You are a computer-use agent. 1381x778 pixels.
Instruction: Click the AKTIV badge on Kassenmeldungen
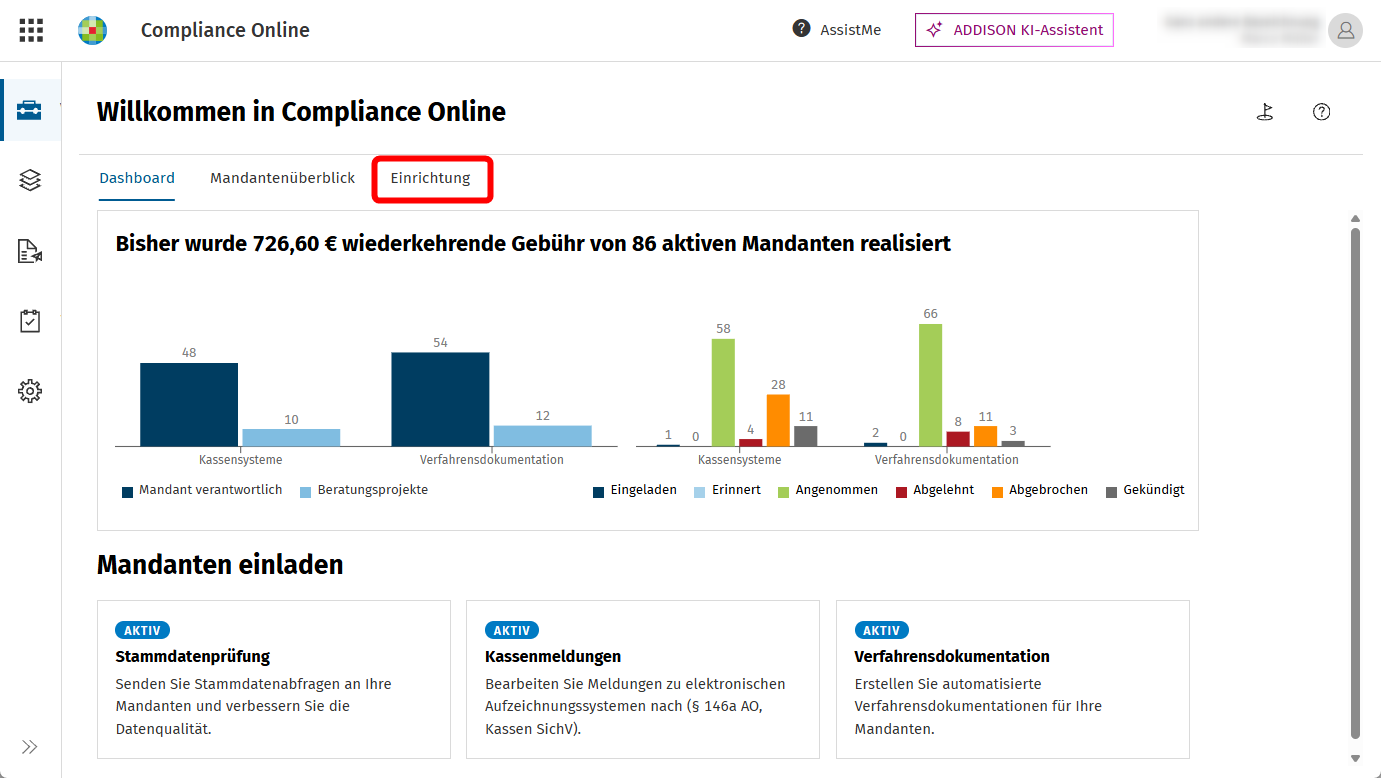[512, 631]
